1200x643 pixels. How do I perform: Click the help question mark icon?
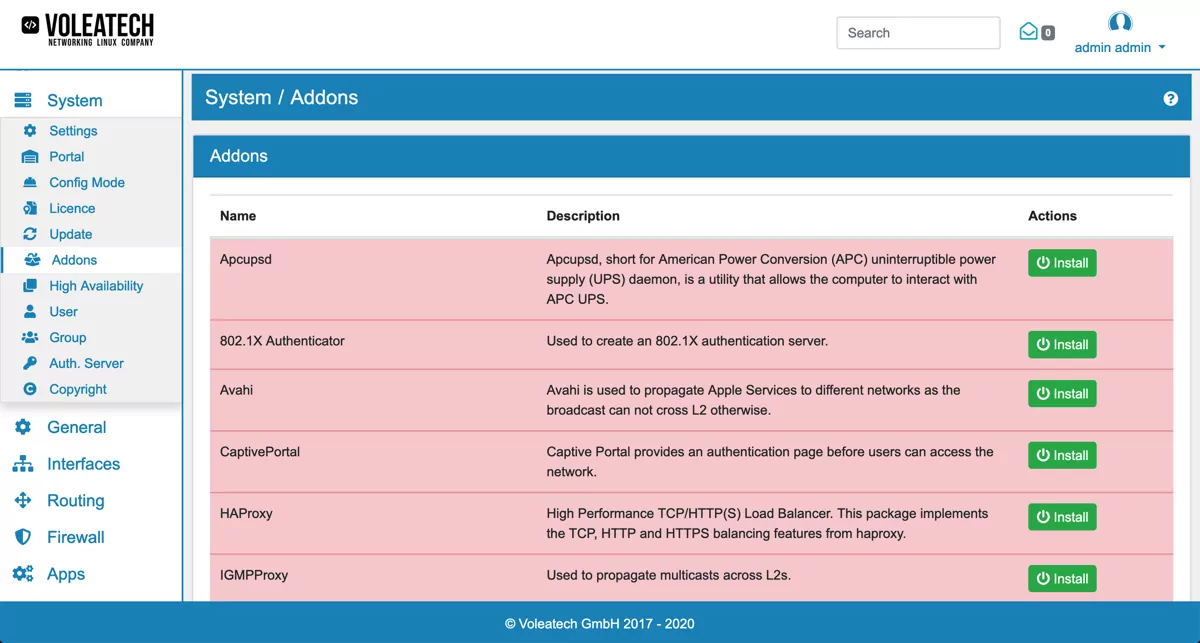(x=1170, y=98)
